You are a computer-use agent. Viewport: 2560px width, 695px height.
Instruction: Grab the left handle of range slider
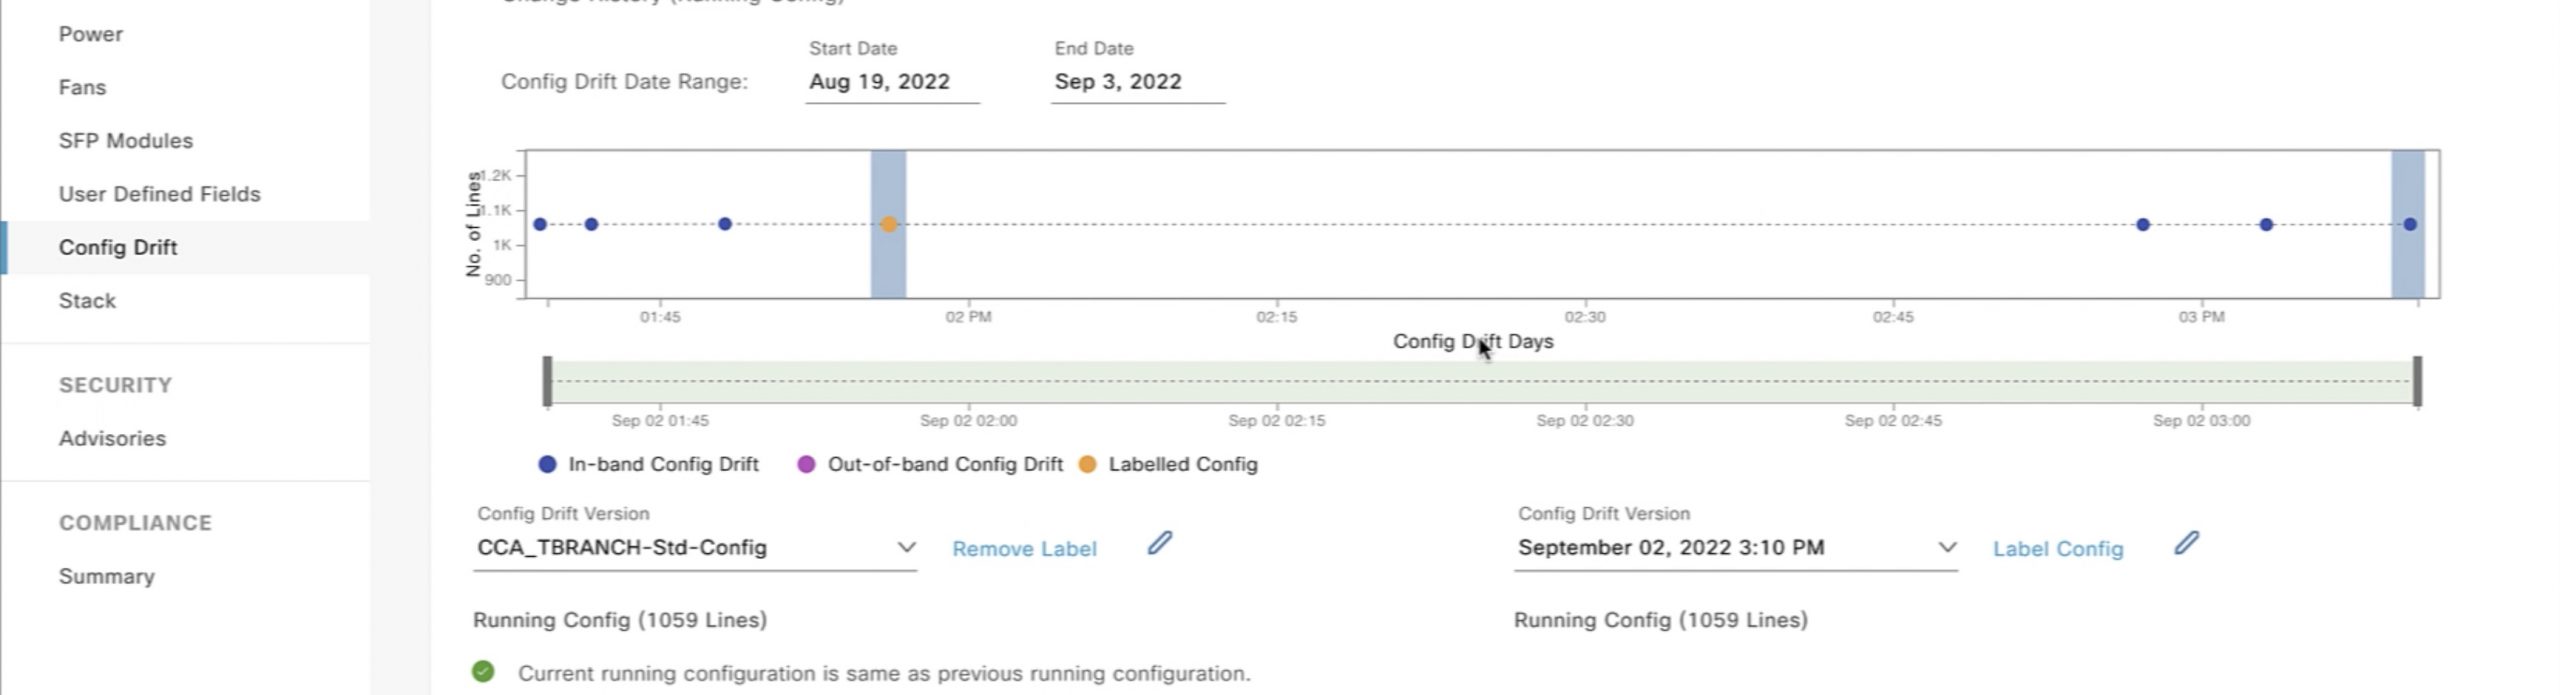click(547, 381)
